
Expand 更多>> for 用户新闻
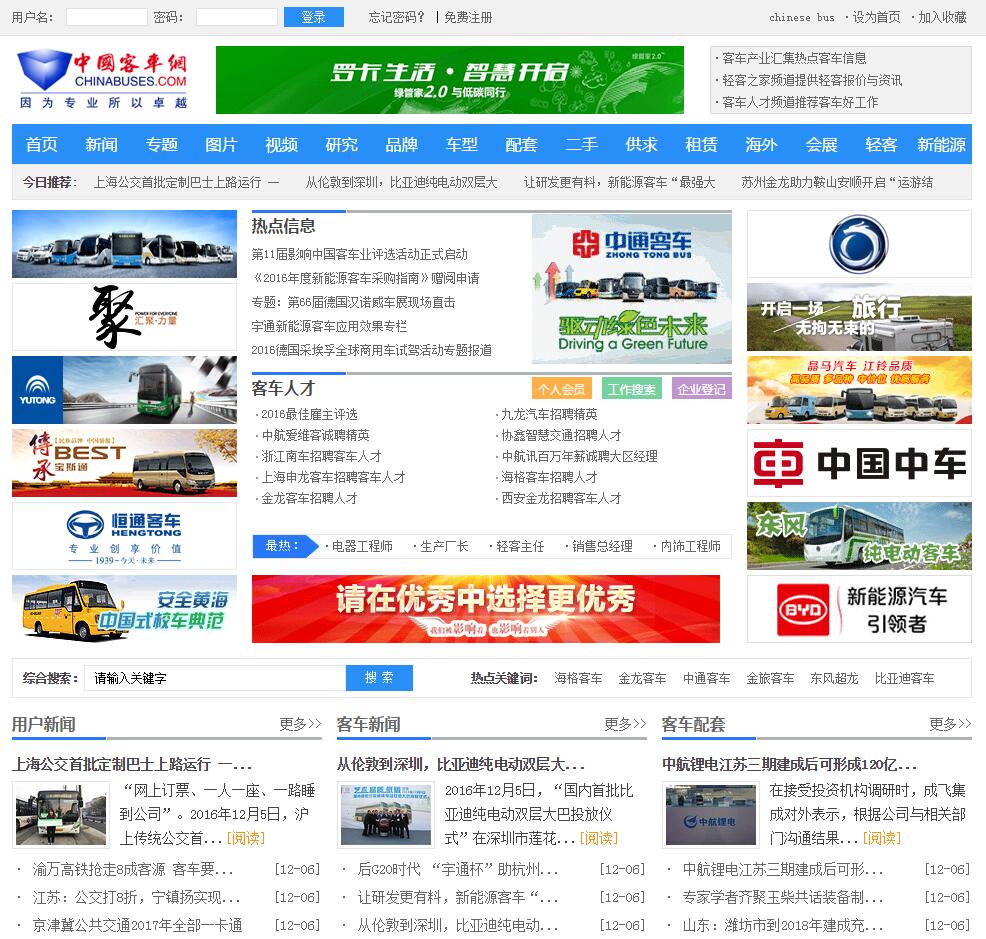coord(301,724)
